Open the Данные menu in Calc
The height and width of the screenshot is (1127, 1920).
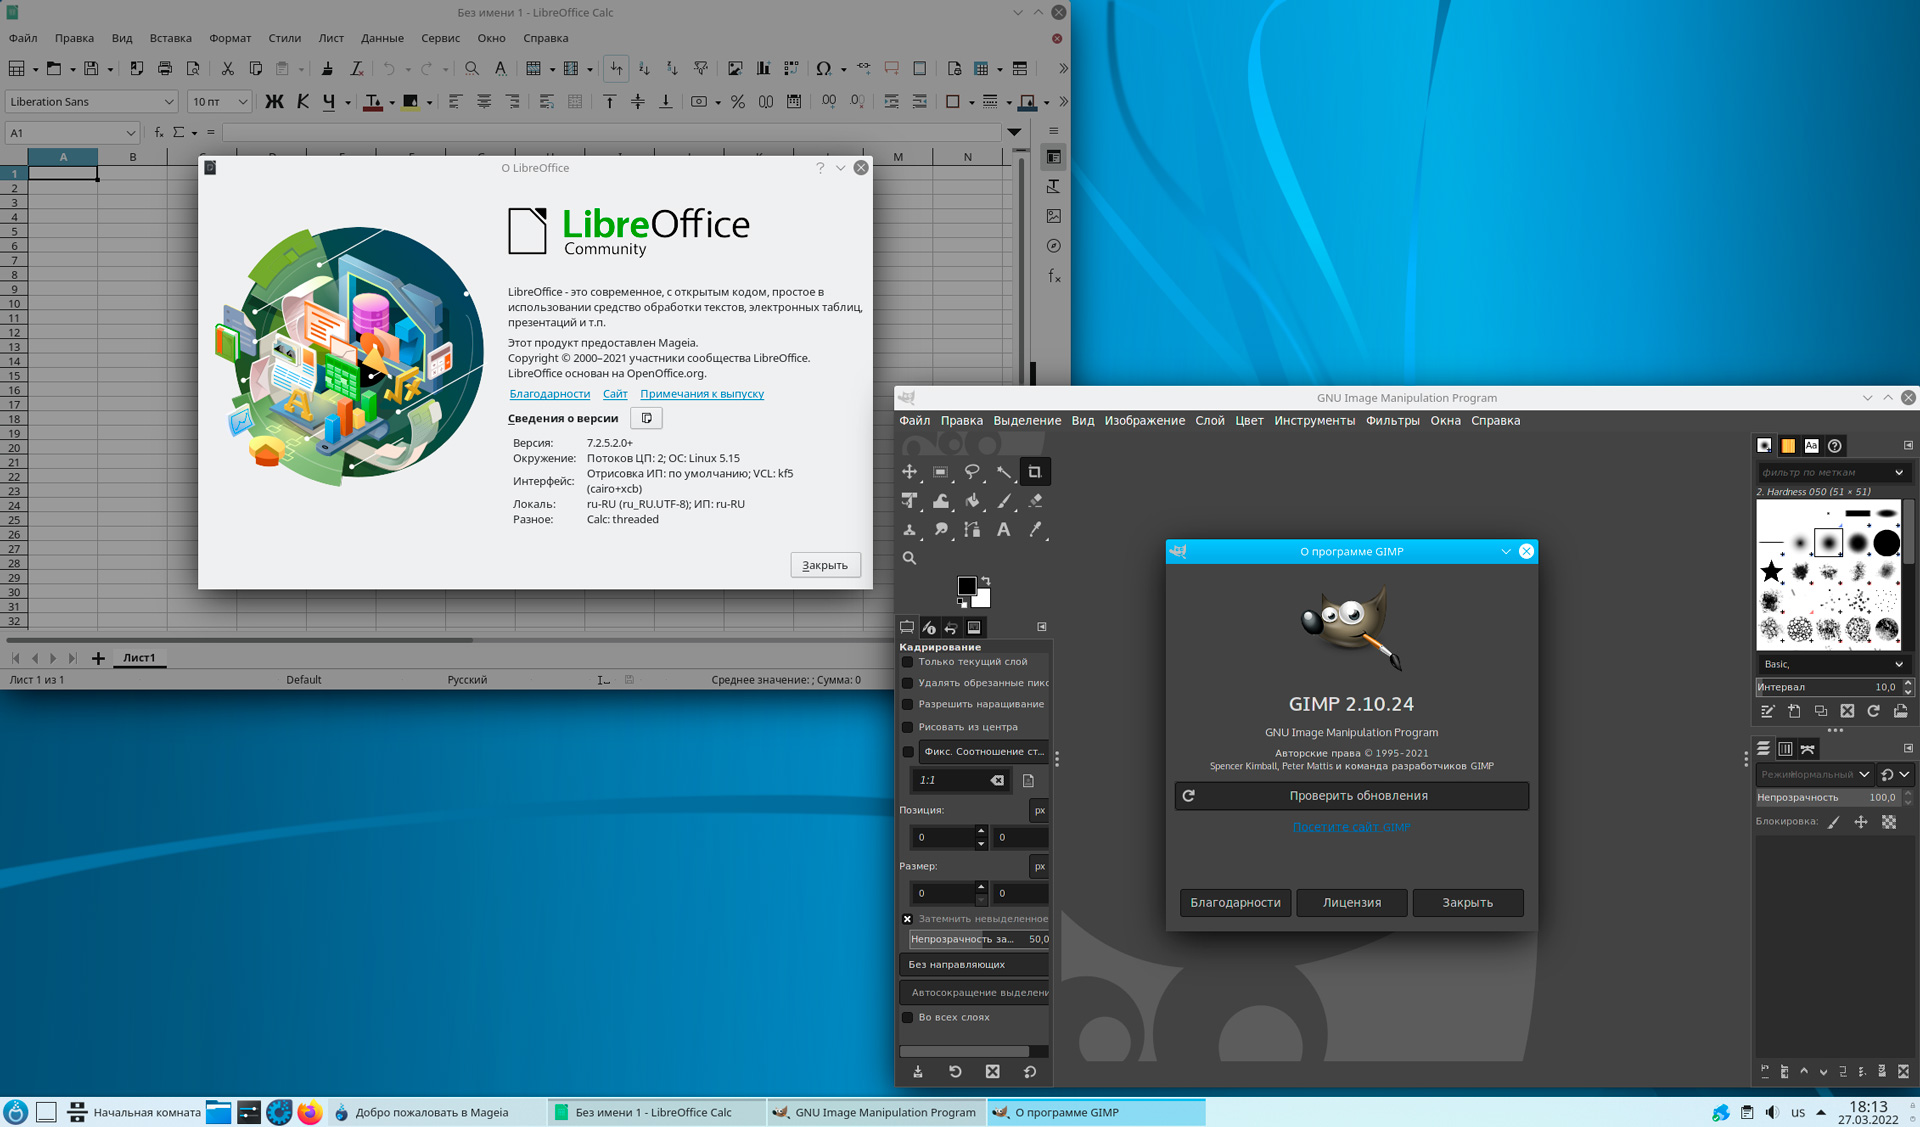382,38
